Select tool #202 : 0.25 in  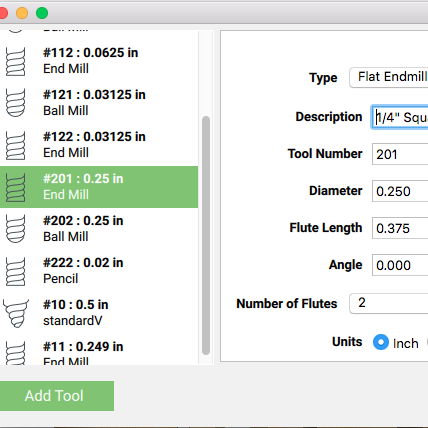coord(99,229)
